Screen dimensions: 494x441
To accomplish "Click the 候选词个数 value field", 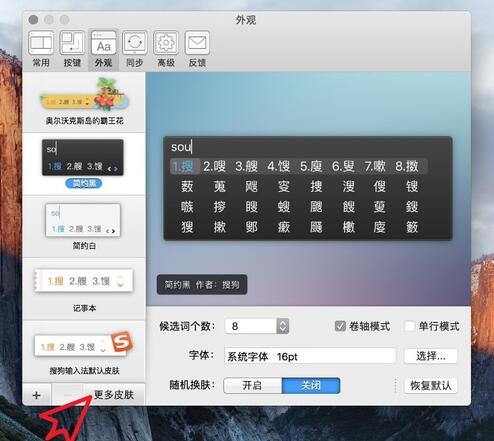I will (x=251, y=326).
